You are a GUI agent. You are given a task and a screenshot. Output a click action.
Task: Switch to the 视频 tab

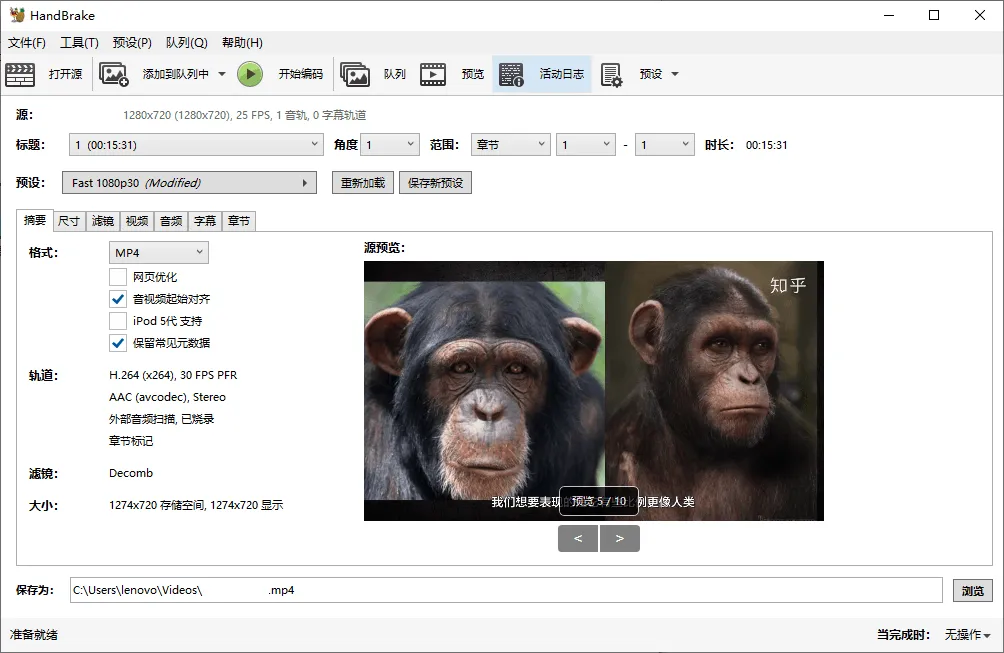click(x=136, y=220)
